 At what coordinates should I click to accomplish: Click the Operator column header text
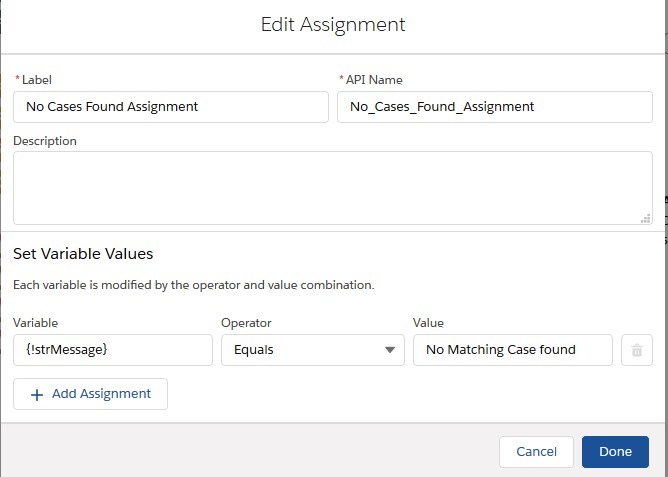[246, 323]
